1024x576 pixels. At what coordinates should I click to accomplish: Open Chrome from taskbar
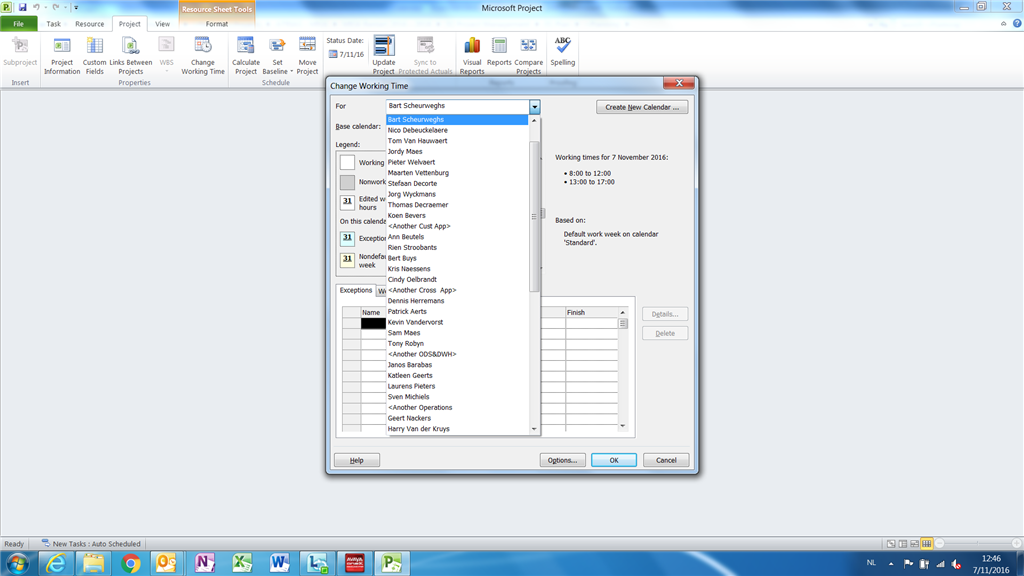[x=131, y=563]
